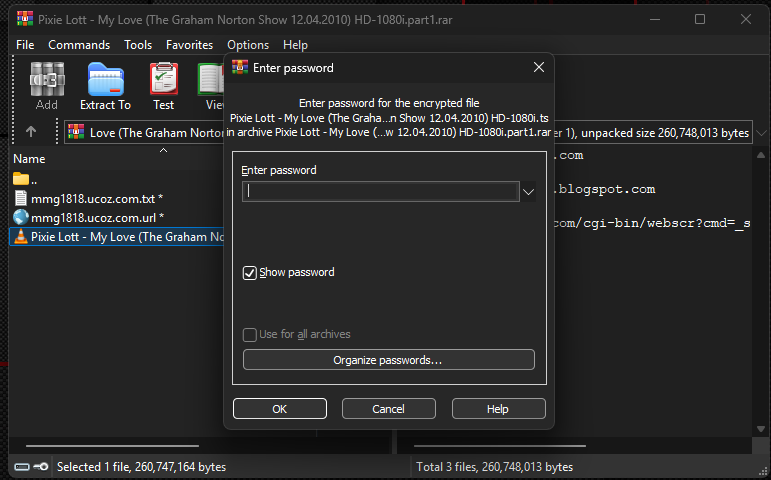Go up one folder level arrow

[31, 132]
